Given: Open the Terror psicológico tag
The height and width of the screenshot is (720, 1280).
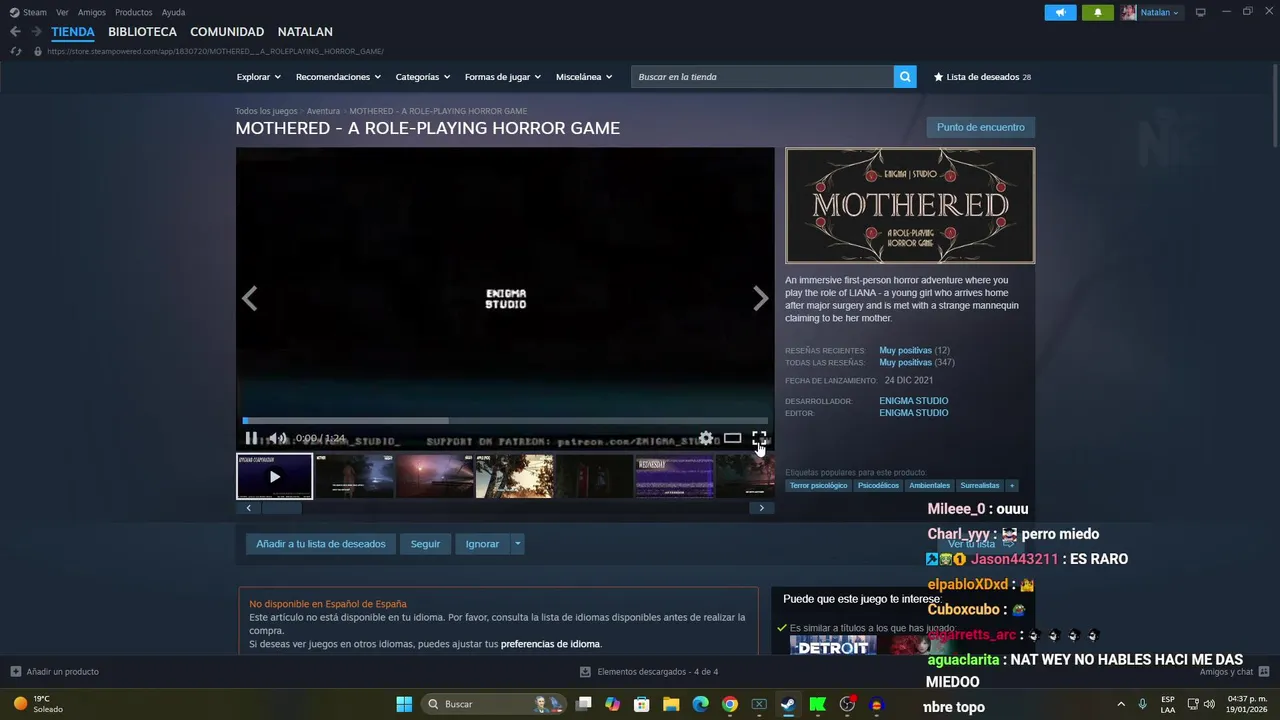Looking at the screenshot, I should click(818, 486).
